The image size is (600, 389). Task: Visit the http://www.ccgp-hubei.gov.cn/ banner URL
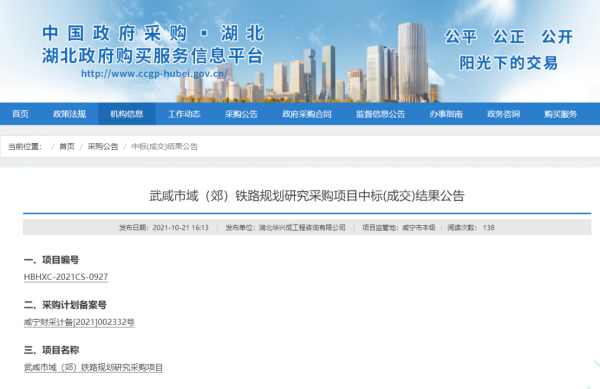pos(154,73)
